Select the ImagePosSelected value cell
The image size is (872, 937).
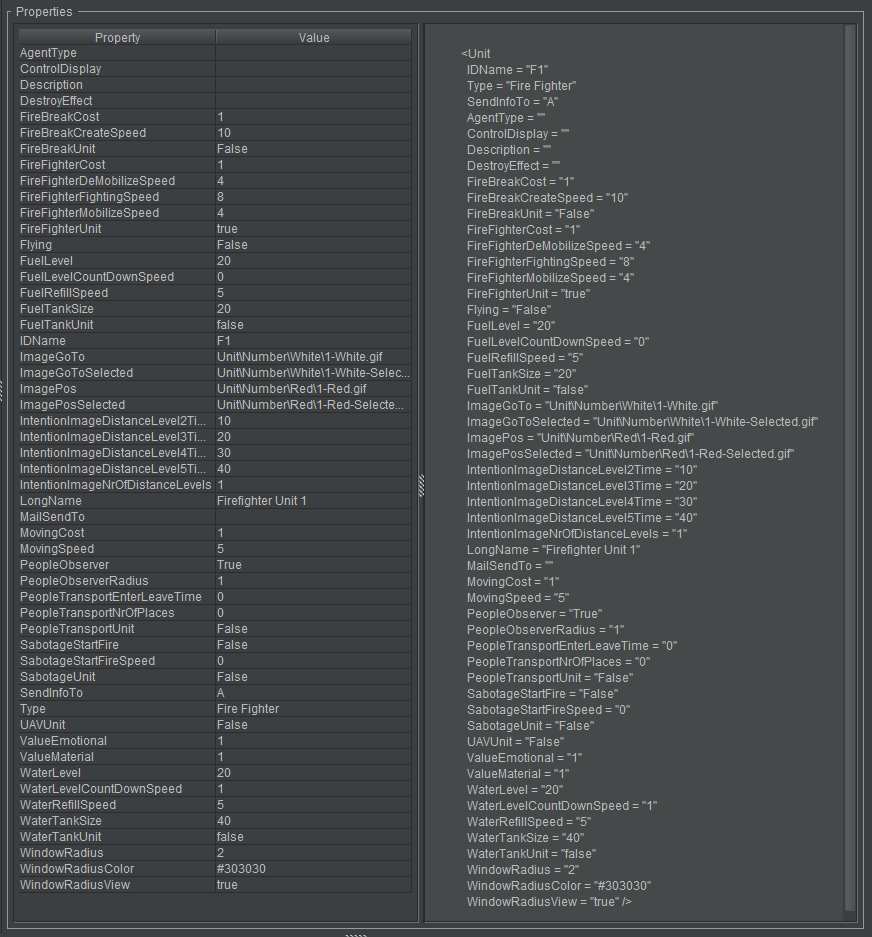pyautogui.click(x=313, y=405)
